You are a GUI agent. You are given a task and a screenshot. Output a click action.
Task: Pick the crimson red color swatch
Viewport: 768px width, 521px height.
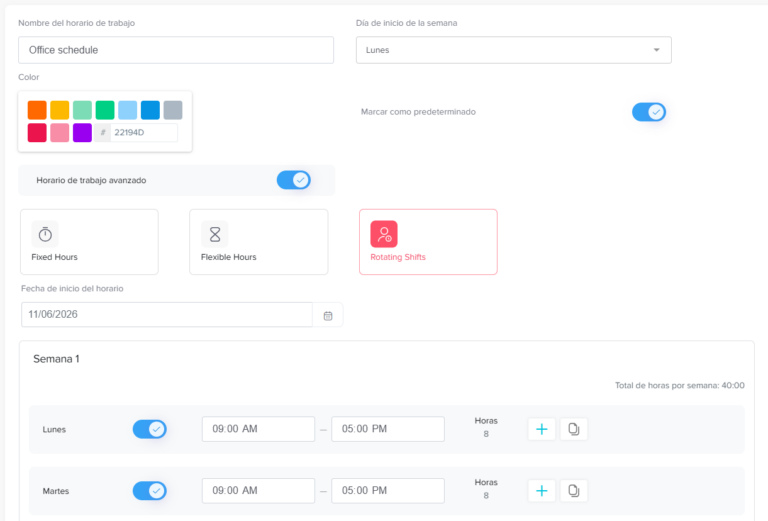coord(37,133)
